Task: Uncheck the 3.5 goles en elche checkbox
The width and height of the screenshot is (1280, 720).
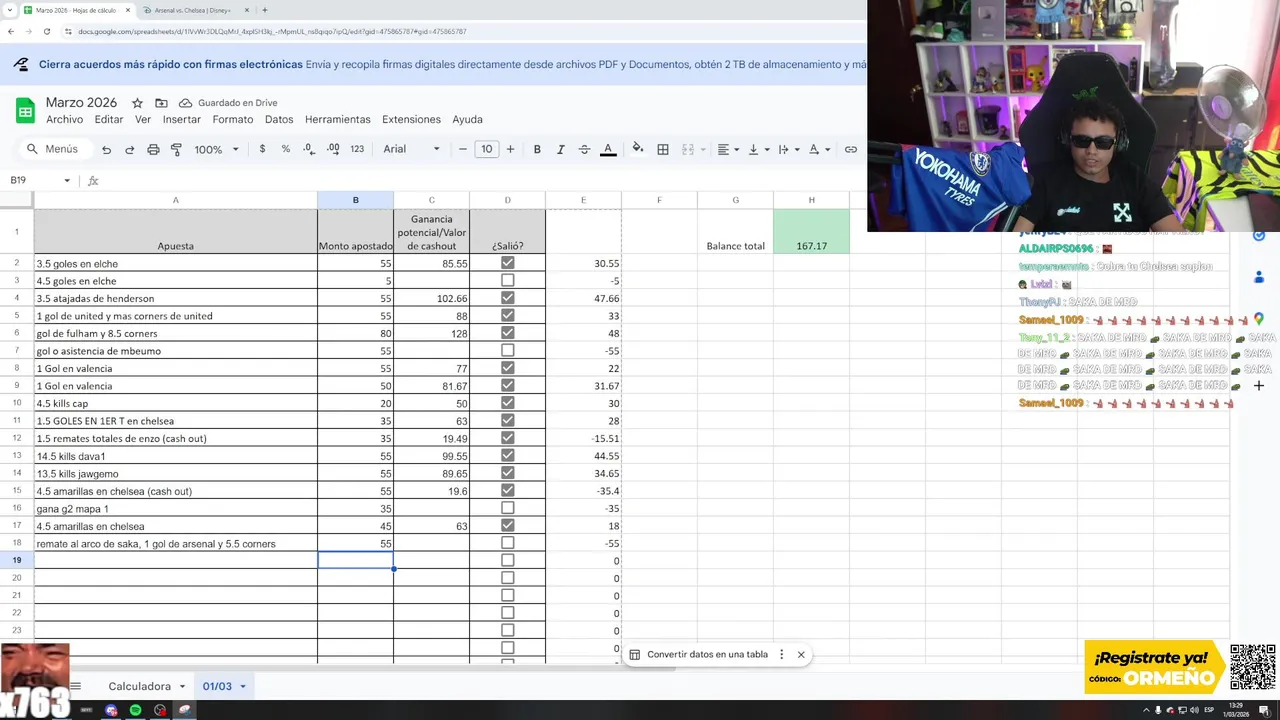Action: 507,263
